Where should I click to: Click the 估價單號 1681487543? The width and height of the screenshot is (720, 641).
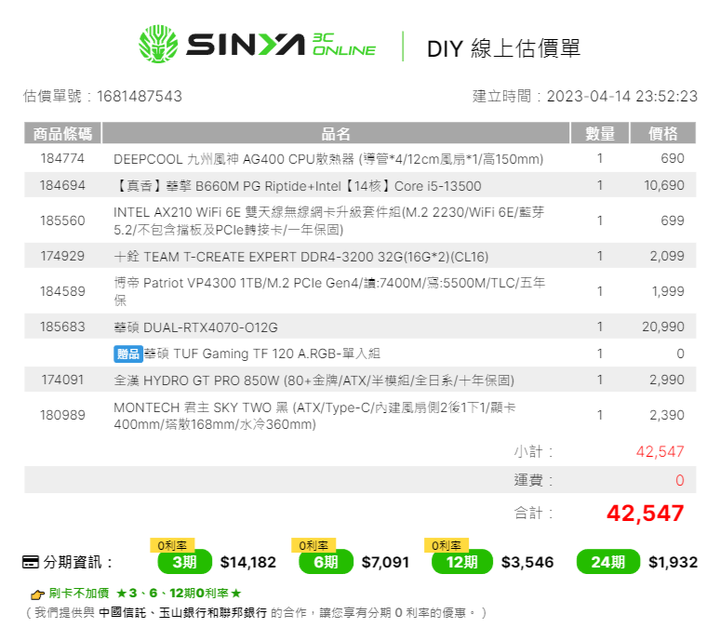pyautogui.click(x=140, y=96)
